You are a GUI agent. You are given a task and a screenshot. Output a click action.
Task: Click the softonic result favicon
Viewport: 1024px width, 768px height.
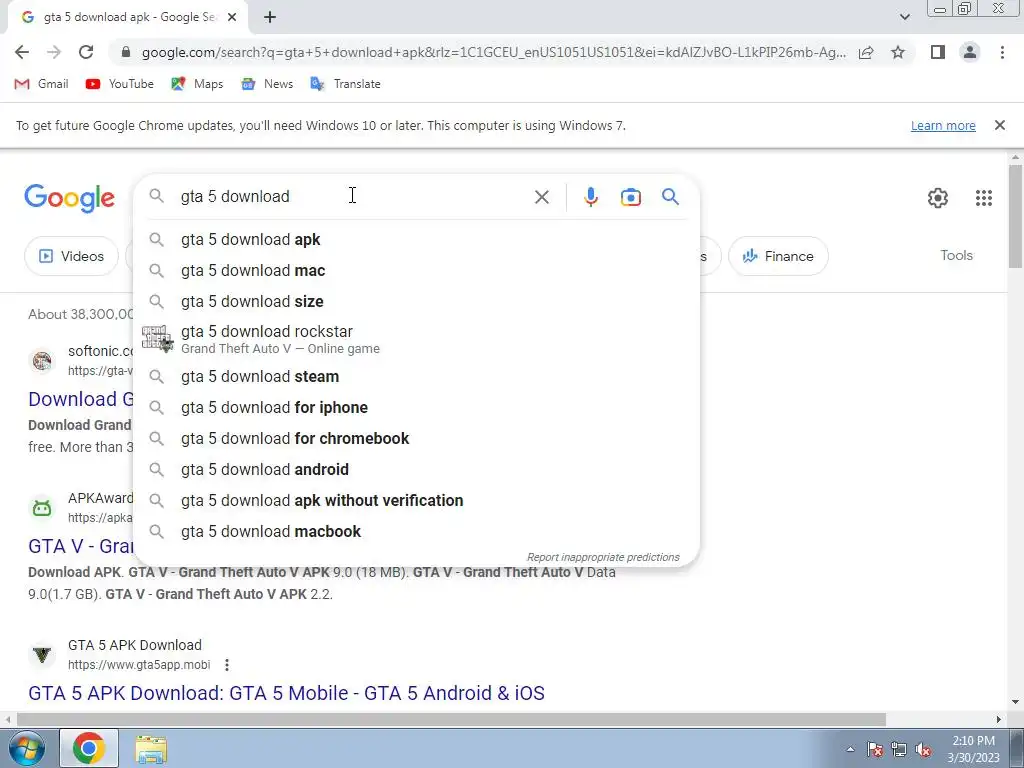pos(42,360)
